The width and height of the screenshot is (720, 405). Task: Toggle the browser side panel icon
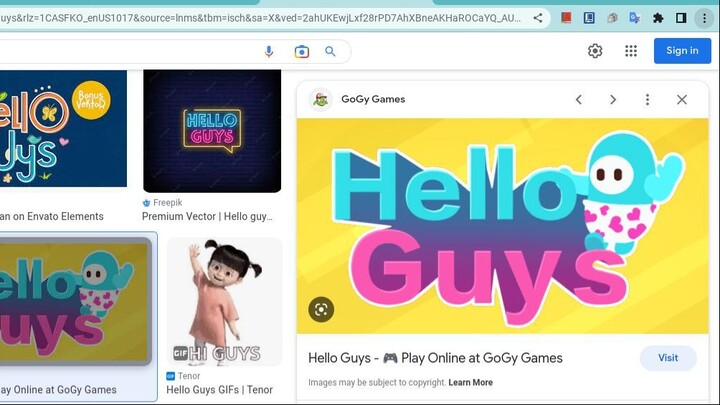(681, 18)
